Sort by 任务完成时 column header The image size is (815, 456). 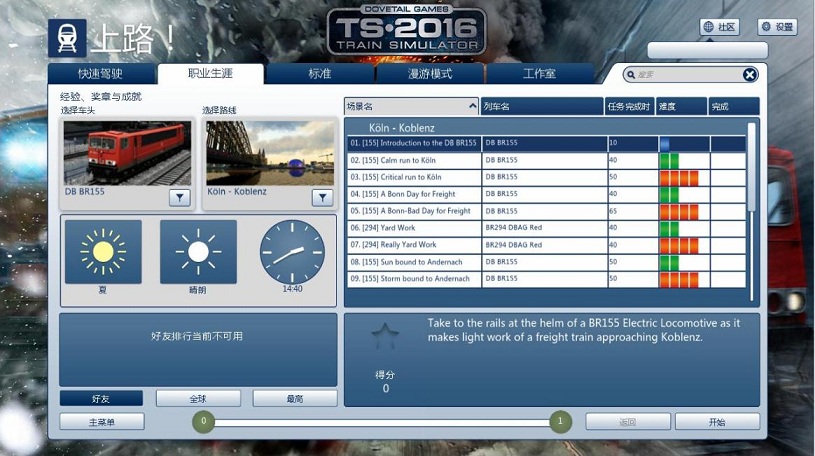pos(629,107)
